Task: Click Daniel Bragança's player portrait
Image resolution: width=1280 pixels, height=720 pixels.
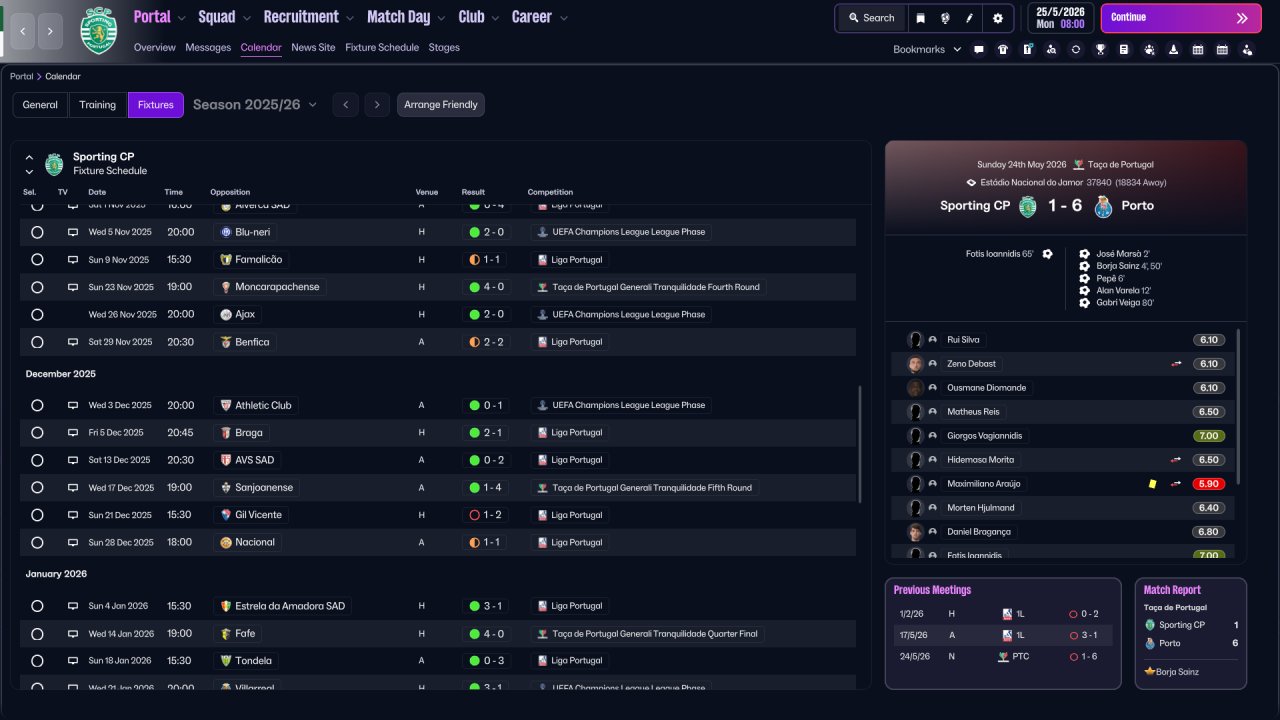Action: click(x=914, y=532)
